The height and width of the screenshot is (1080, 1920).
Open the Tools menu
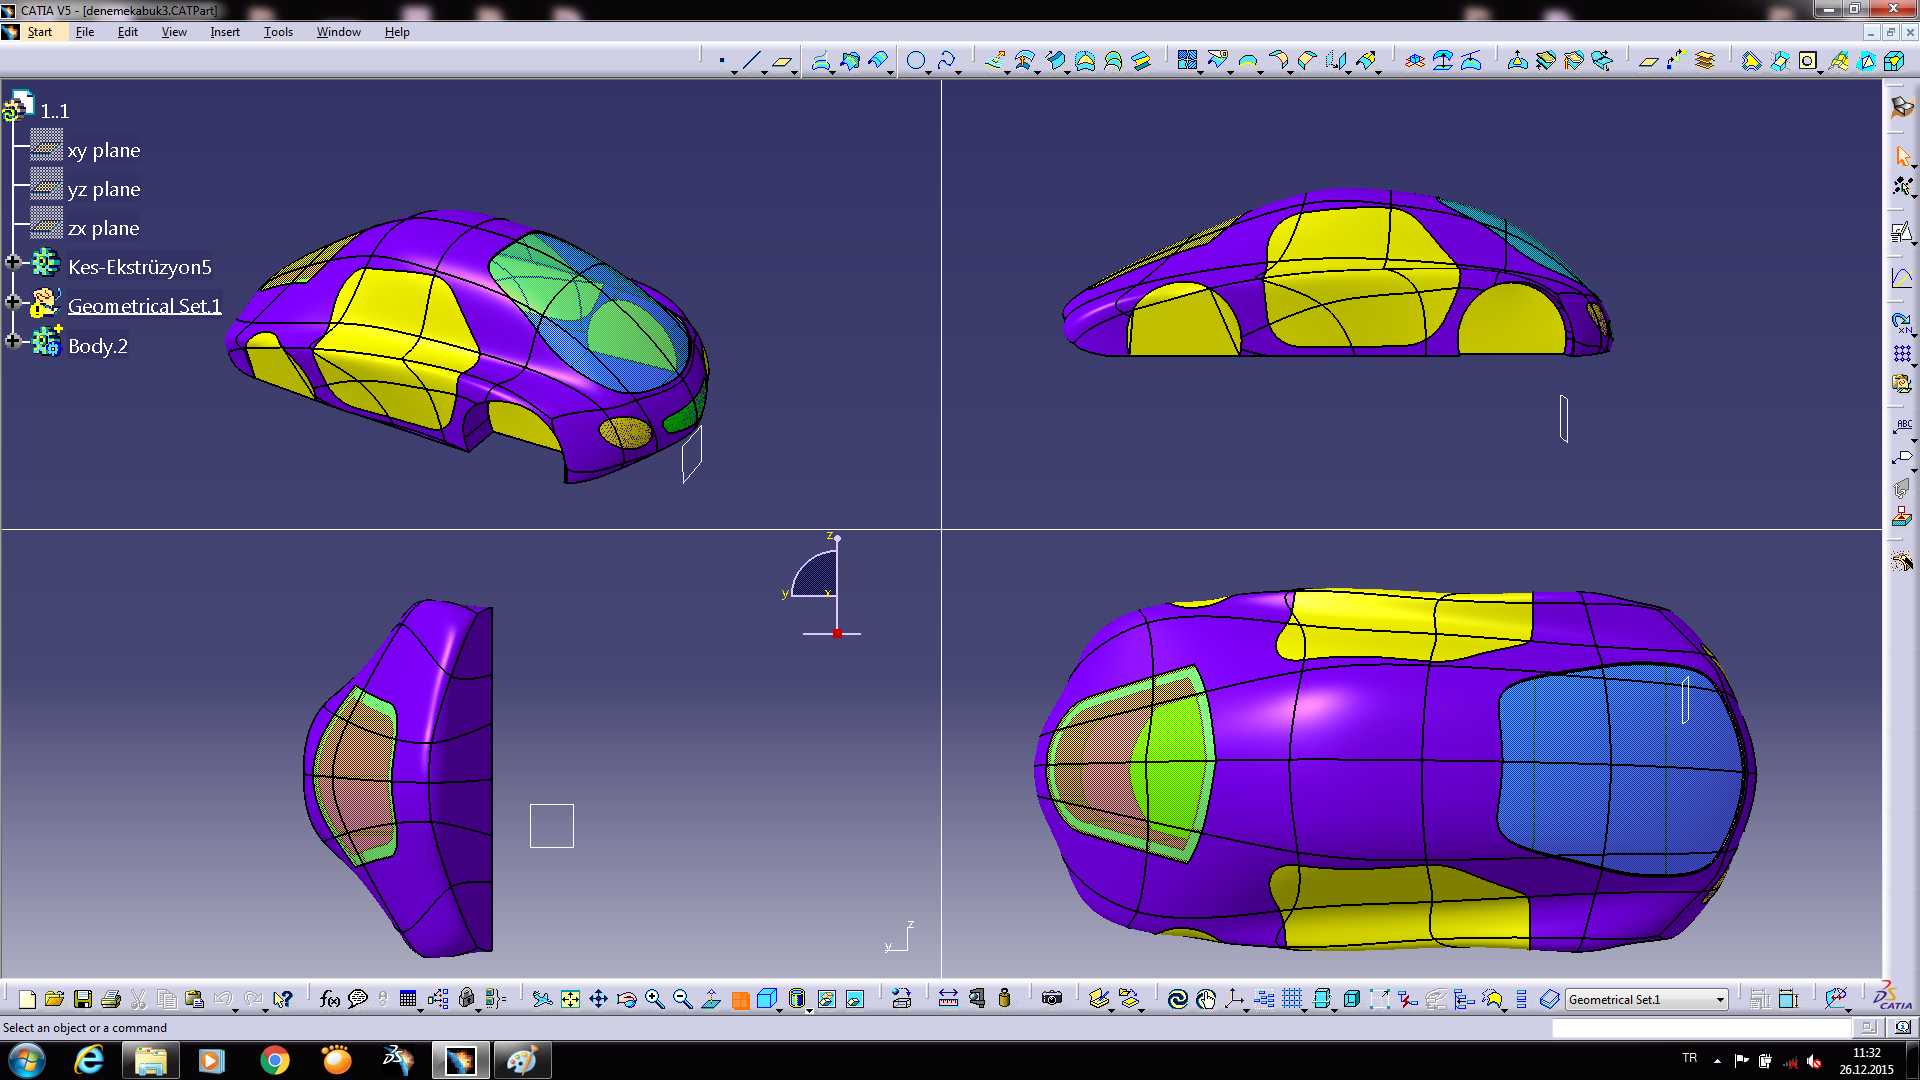278,32
